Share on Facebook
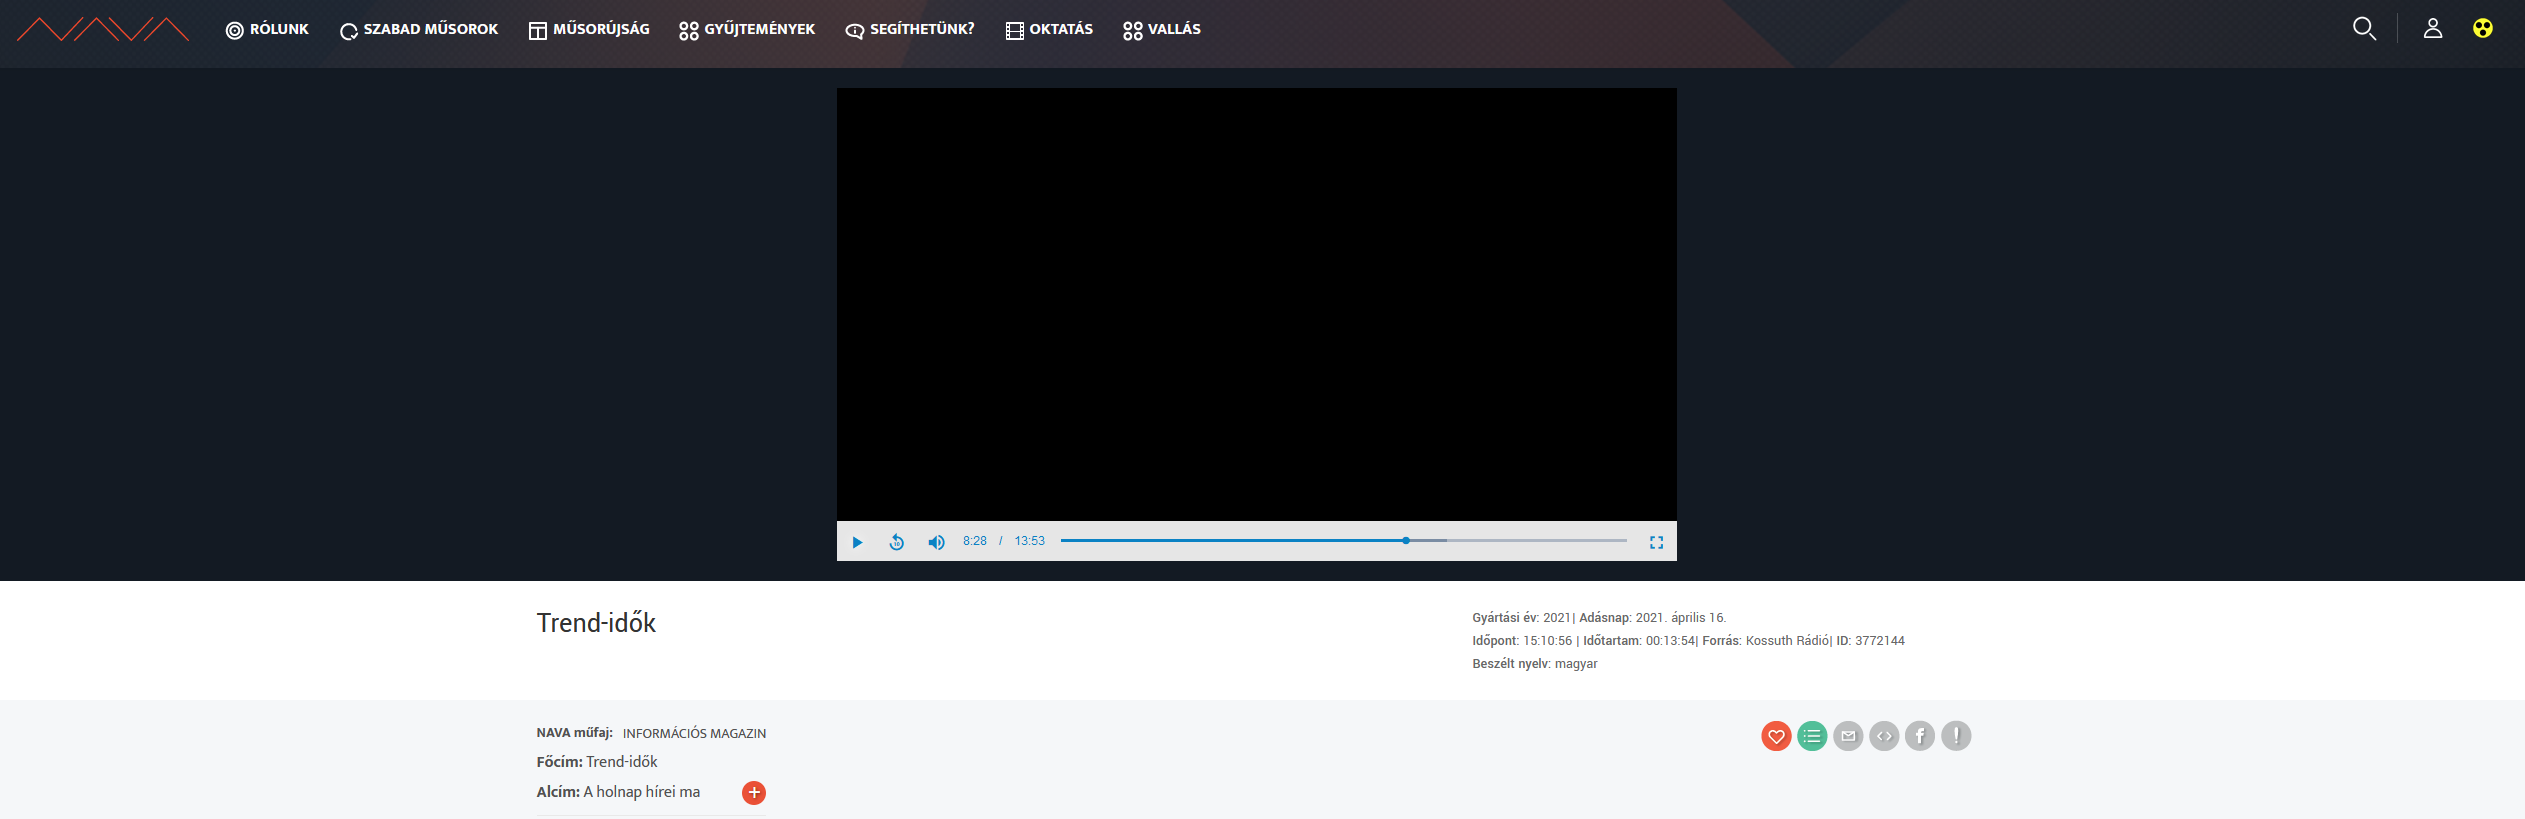This screenshot has width=2525, height=819. 1920,736
